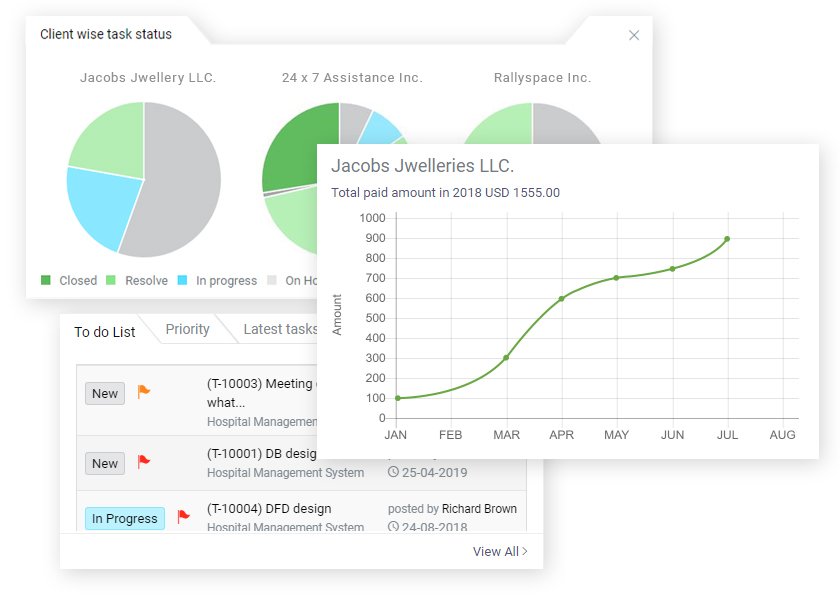Viewport: 840px width, 596px height.
Task: Click the clock icon next to 24-08-2018
Action: pos(394,528)
